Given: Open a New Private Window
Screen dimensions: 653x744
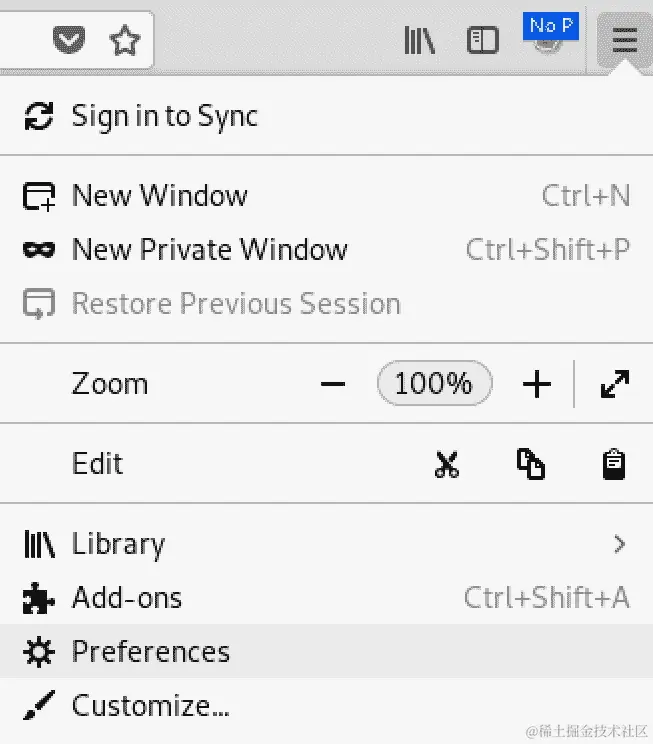Looking at the screenshot, I should coord(326,250).
